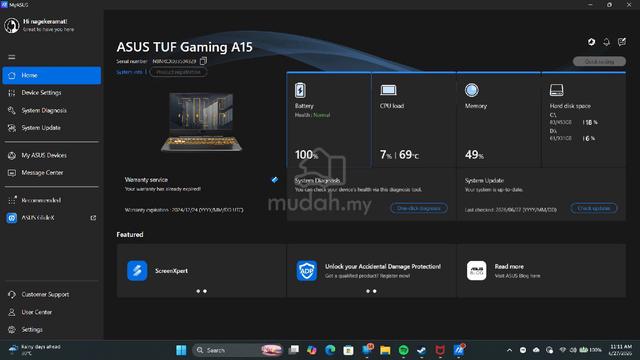The image size is (640, 360).
Task: Click the Product registration button
Action: pyautogui.click(x=178, y=72)
